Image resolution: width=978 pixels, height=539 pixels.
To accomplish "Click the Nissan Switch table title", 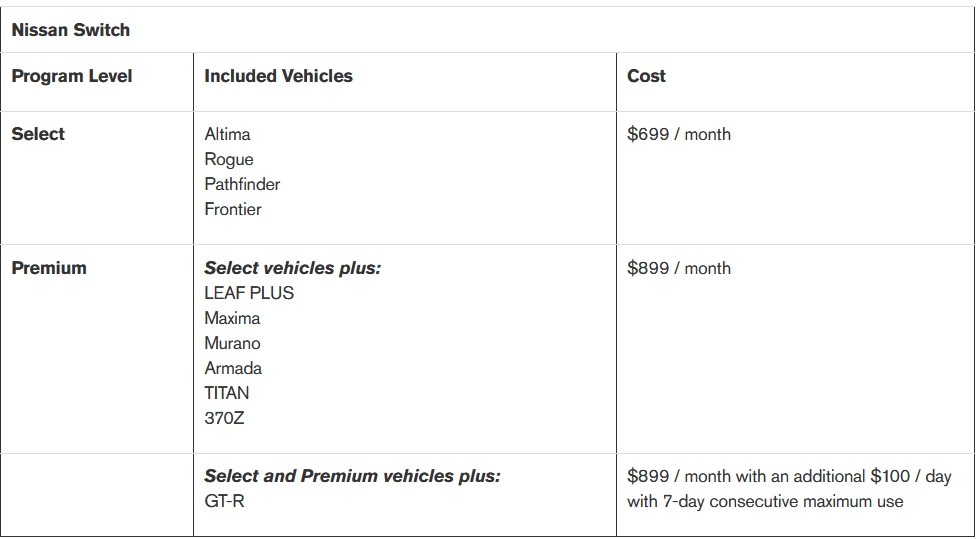I will click(x=71, y=30).
